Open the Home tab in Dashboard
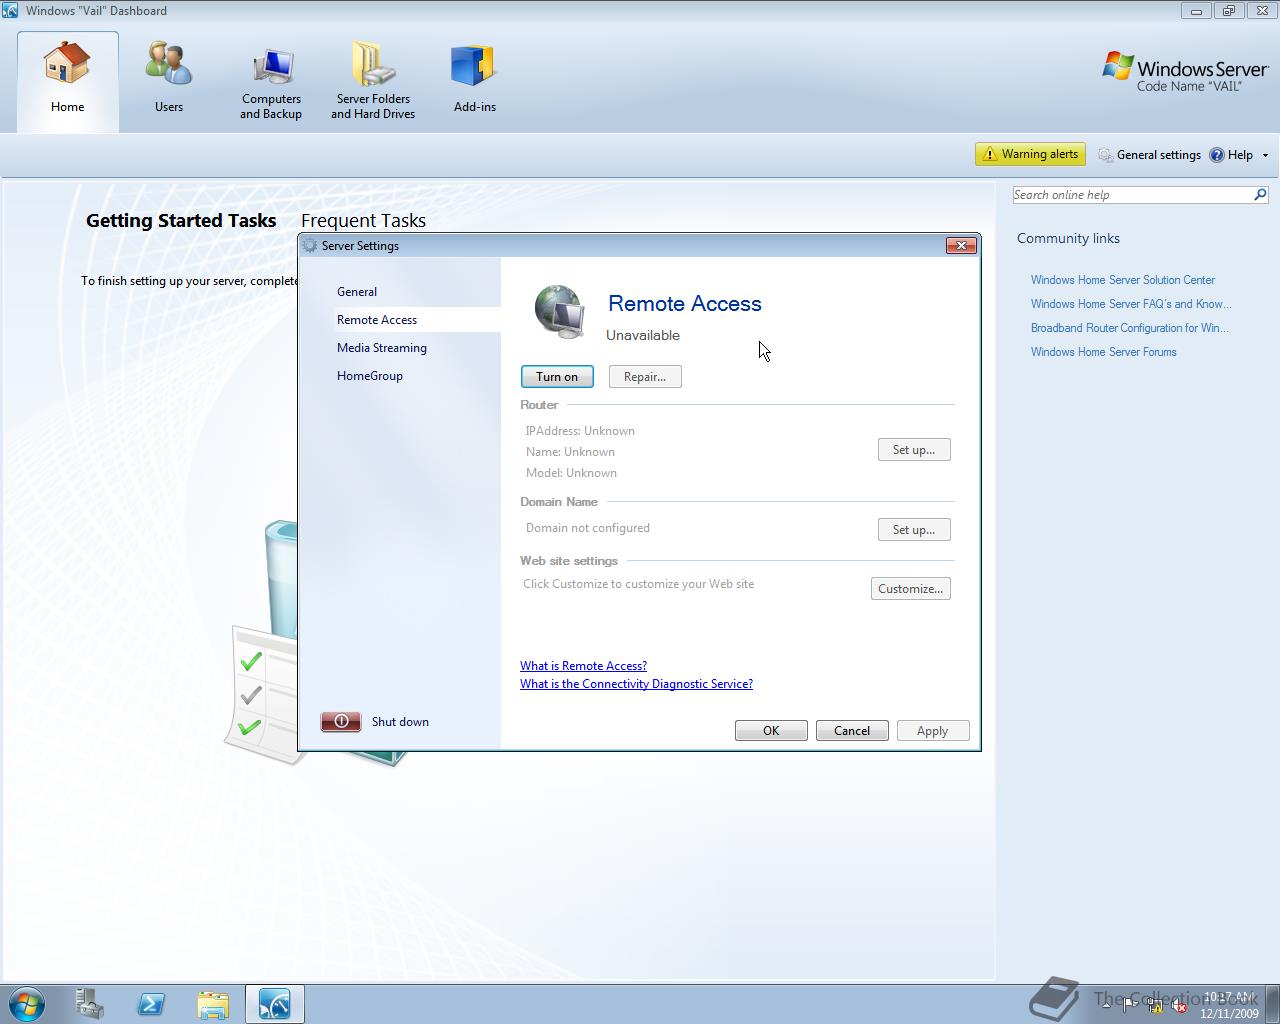Image resolution: width=1280 pixels, height=1024 pixels. tap(68, 81)
